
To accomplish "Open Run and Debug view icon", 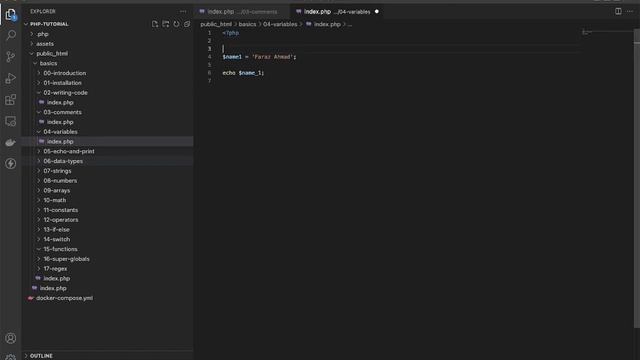I will tap(11, 78).
